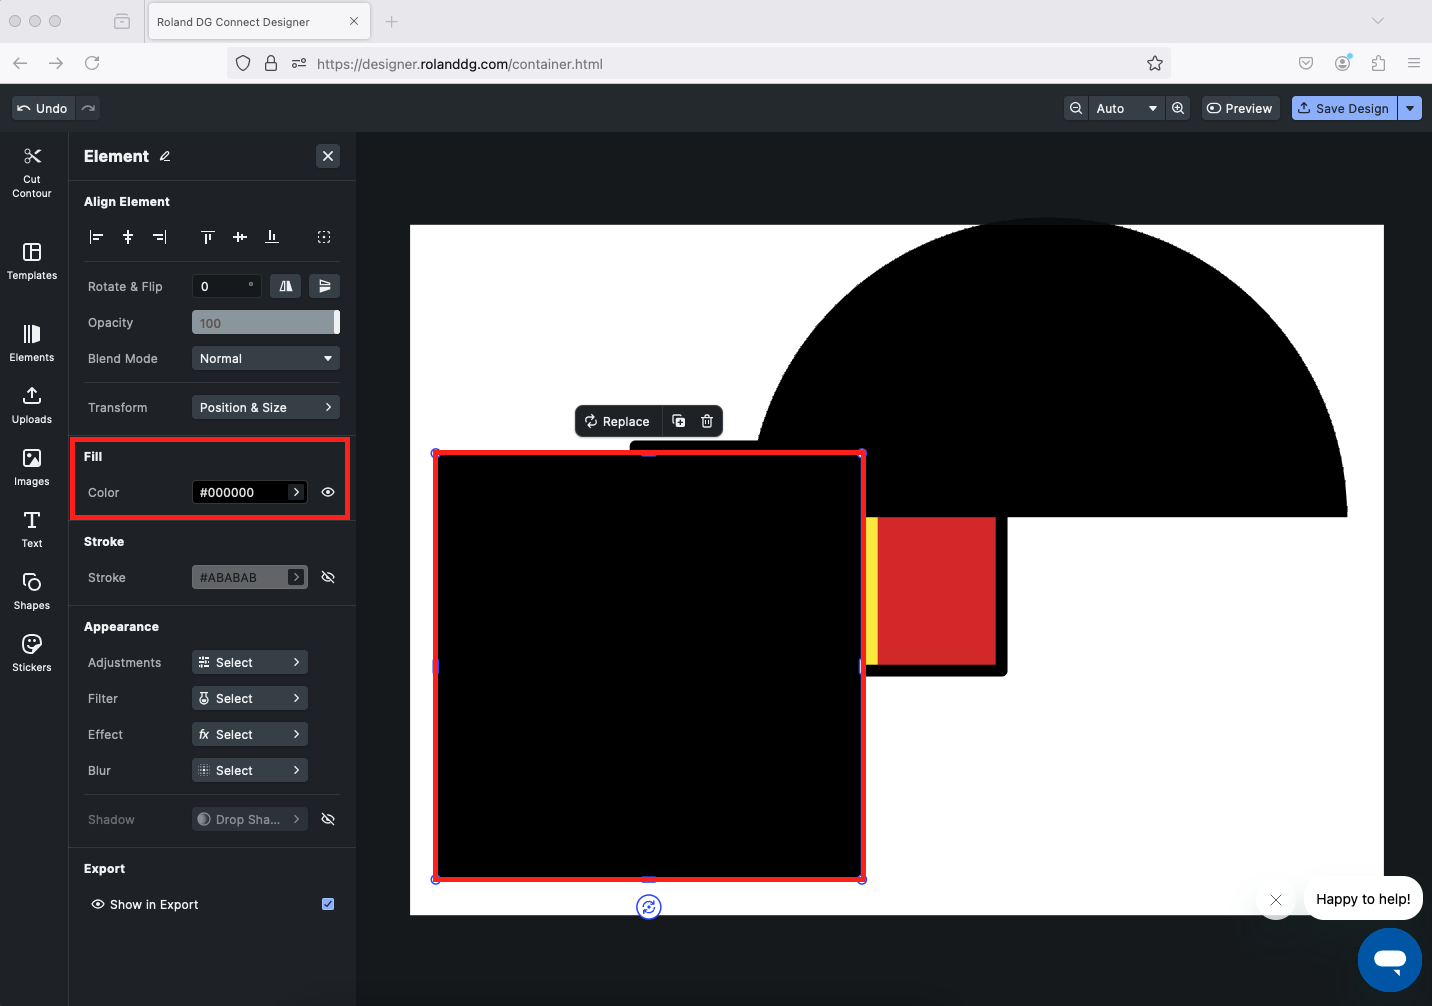Click the rotation angle input field

click(227, 286)
